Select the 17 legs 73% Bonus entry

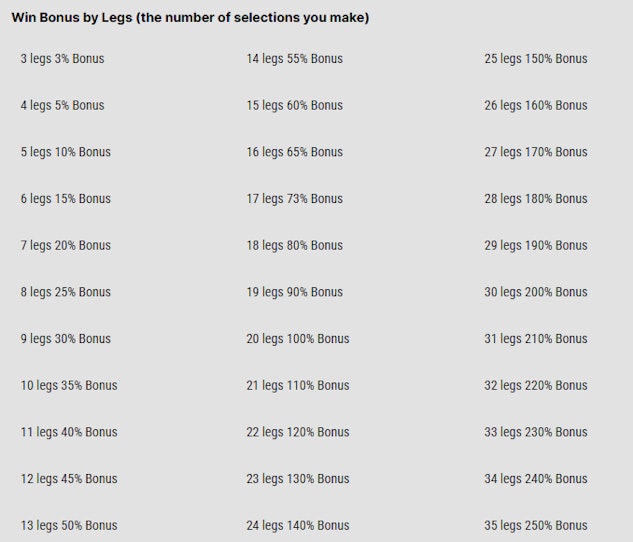294,199
